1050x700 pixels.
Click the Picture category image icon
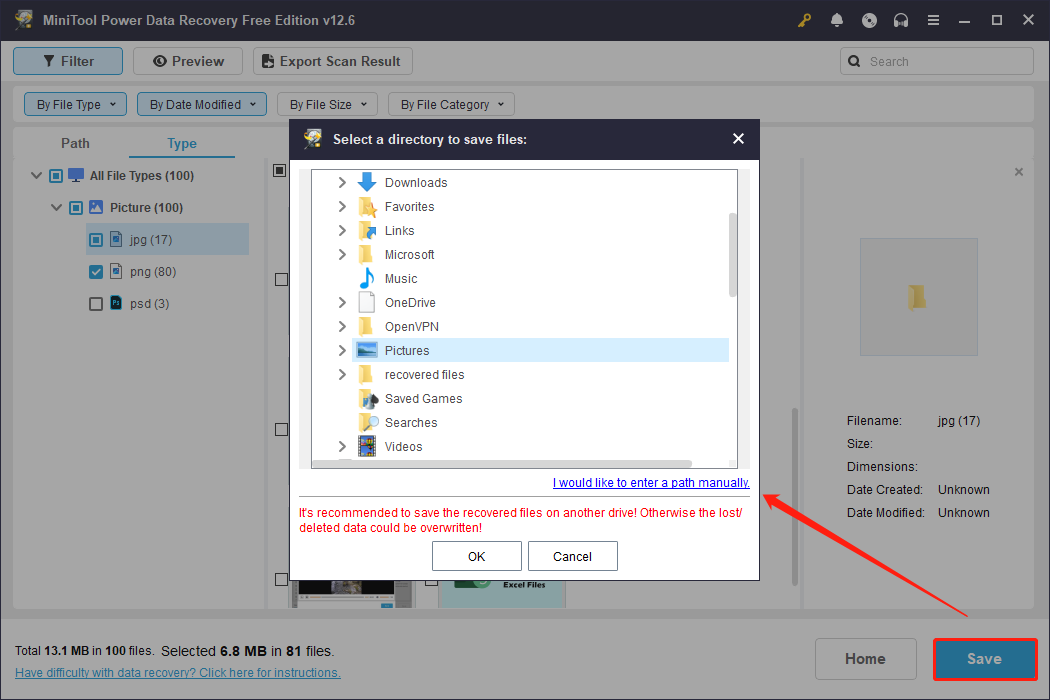[x=96, y=207]
